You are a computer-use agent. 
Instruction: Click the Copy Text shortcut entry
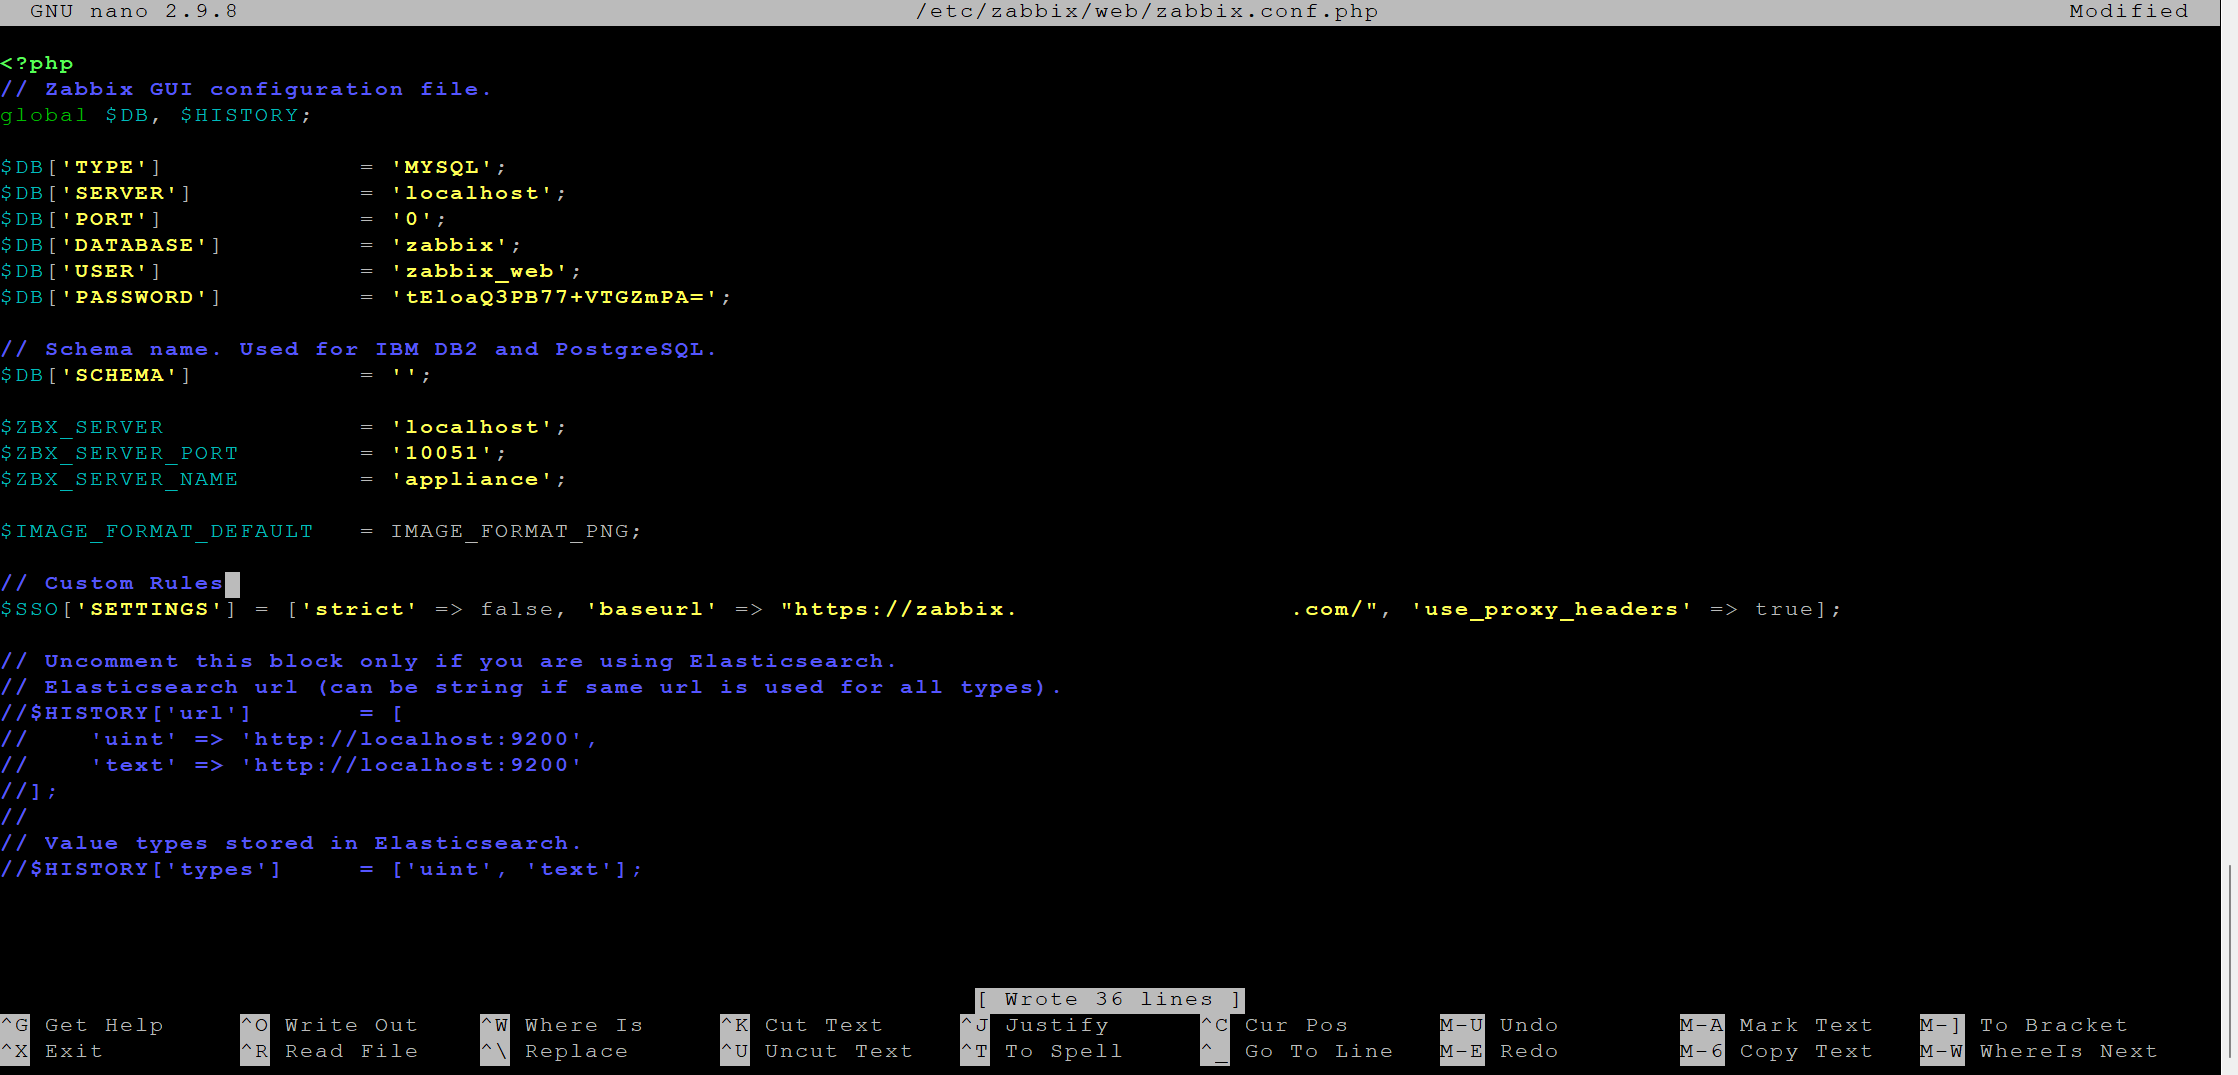coord(1777,1051)
